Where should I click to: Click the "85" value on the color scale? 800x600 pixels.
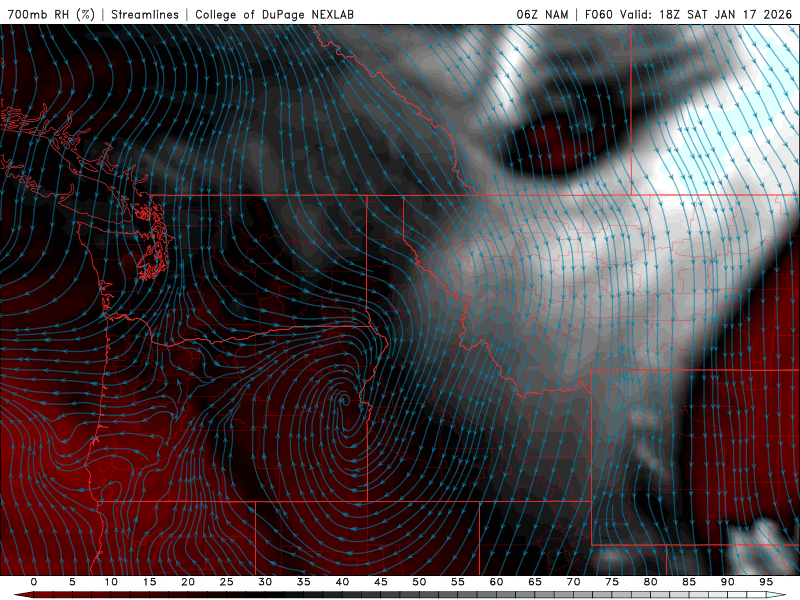689,582
